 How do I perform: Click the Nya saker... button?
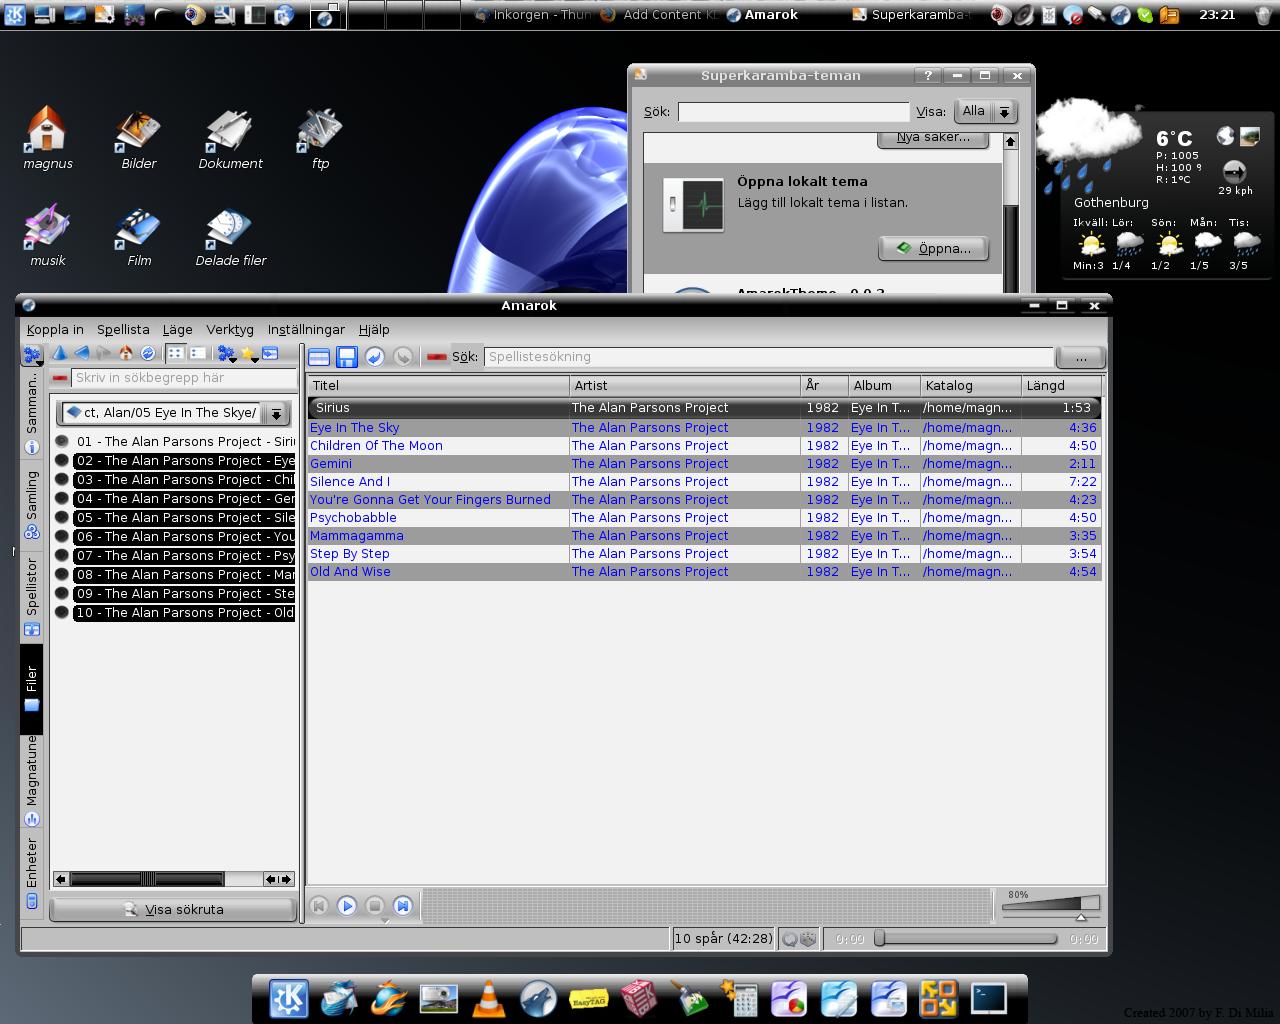pos(933,138)
